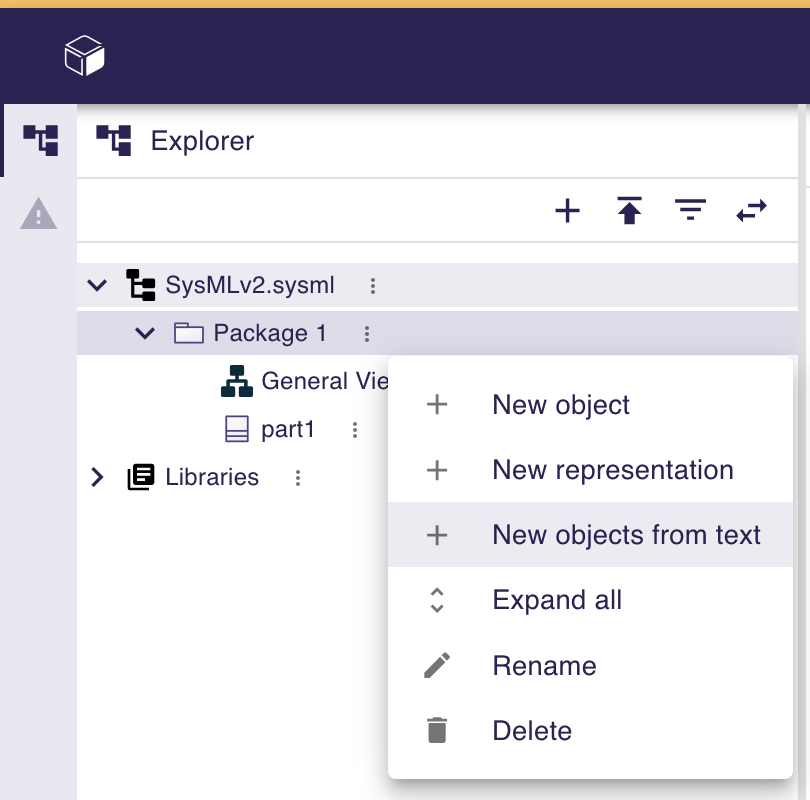Expand the Libraries node
Viewport: 810px width, 800px height.
click(97, 477)
